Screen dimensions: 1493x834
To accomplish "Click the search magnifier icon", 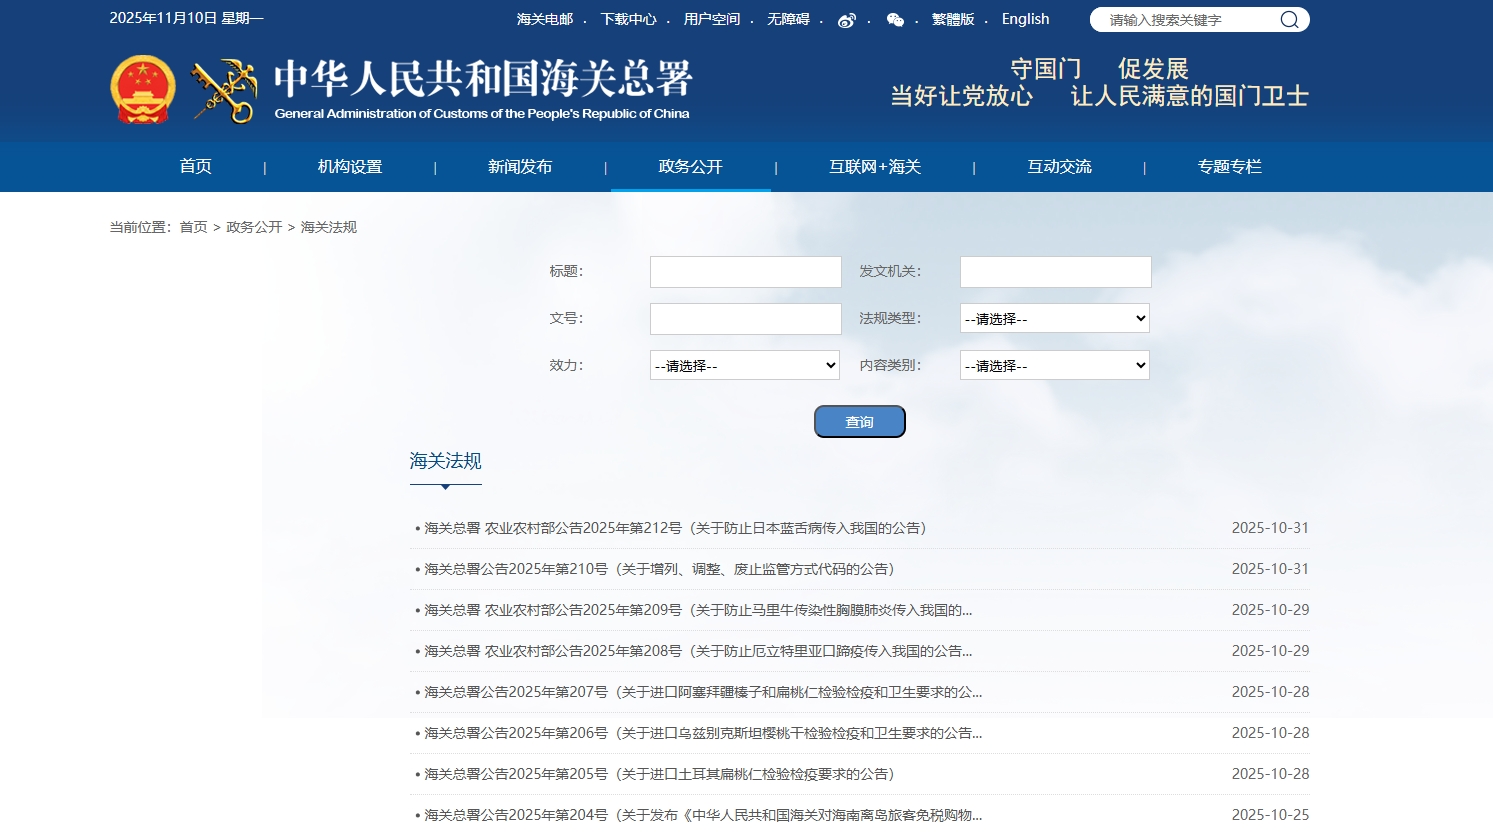I will click(1289, 20).
